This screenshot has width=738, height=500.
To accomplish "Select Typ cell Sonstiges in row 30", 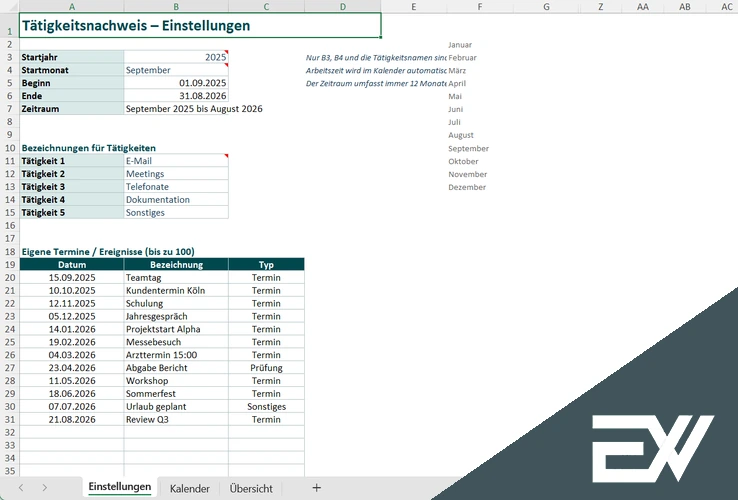I will tap(266, 406).
